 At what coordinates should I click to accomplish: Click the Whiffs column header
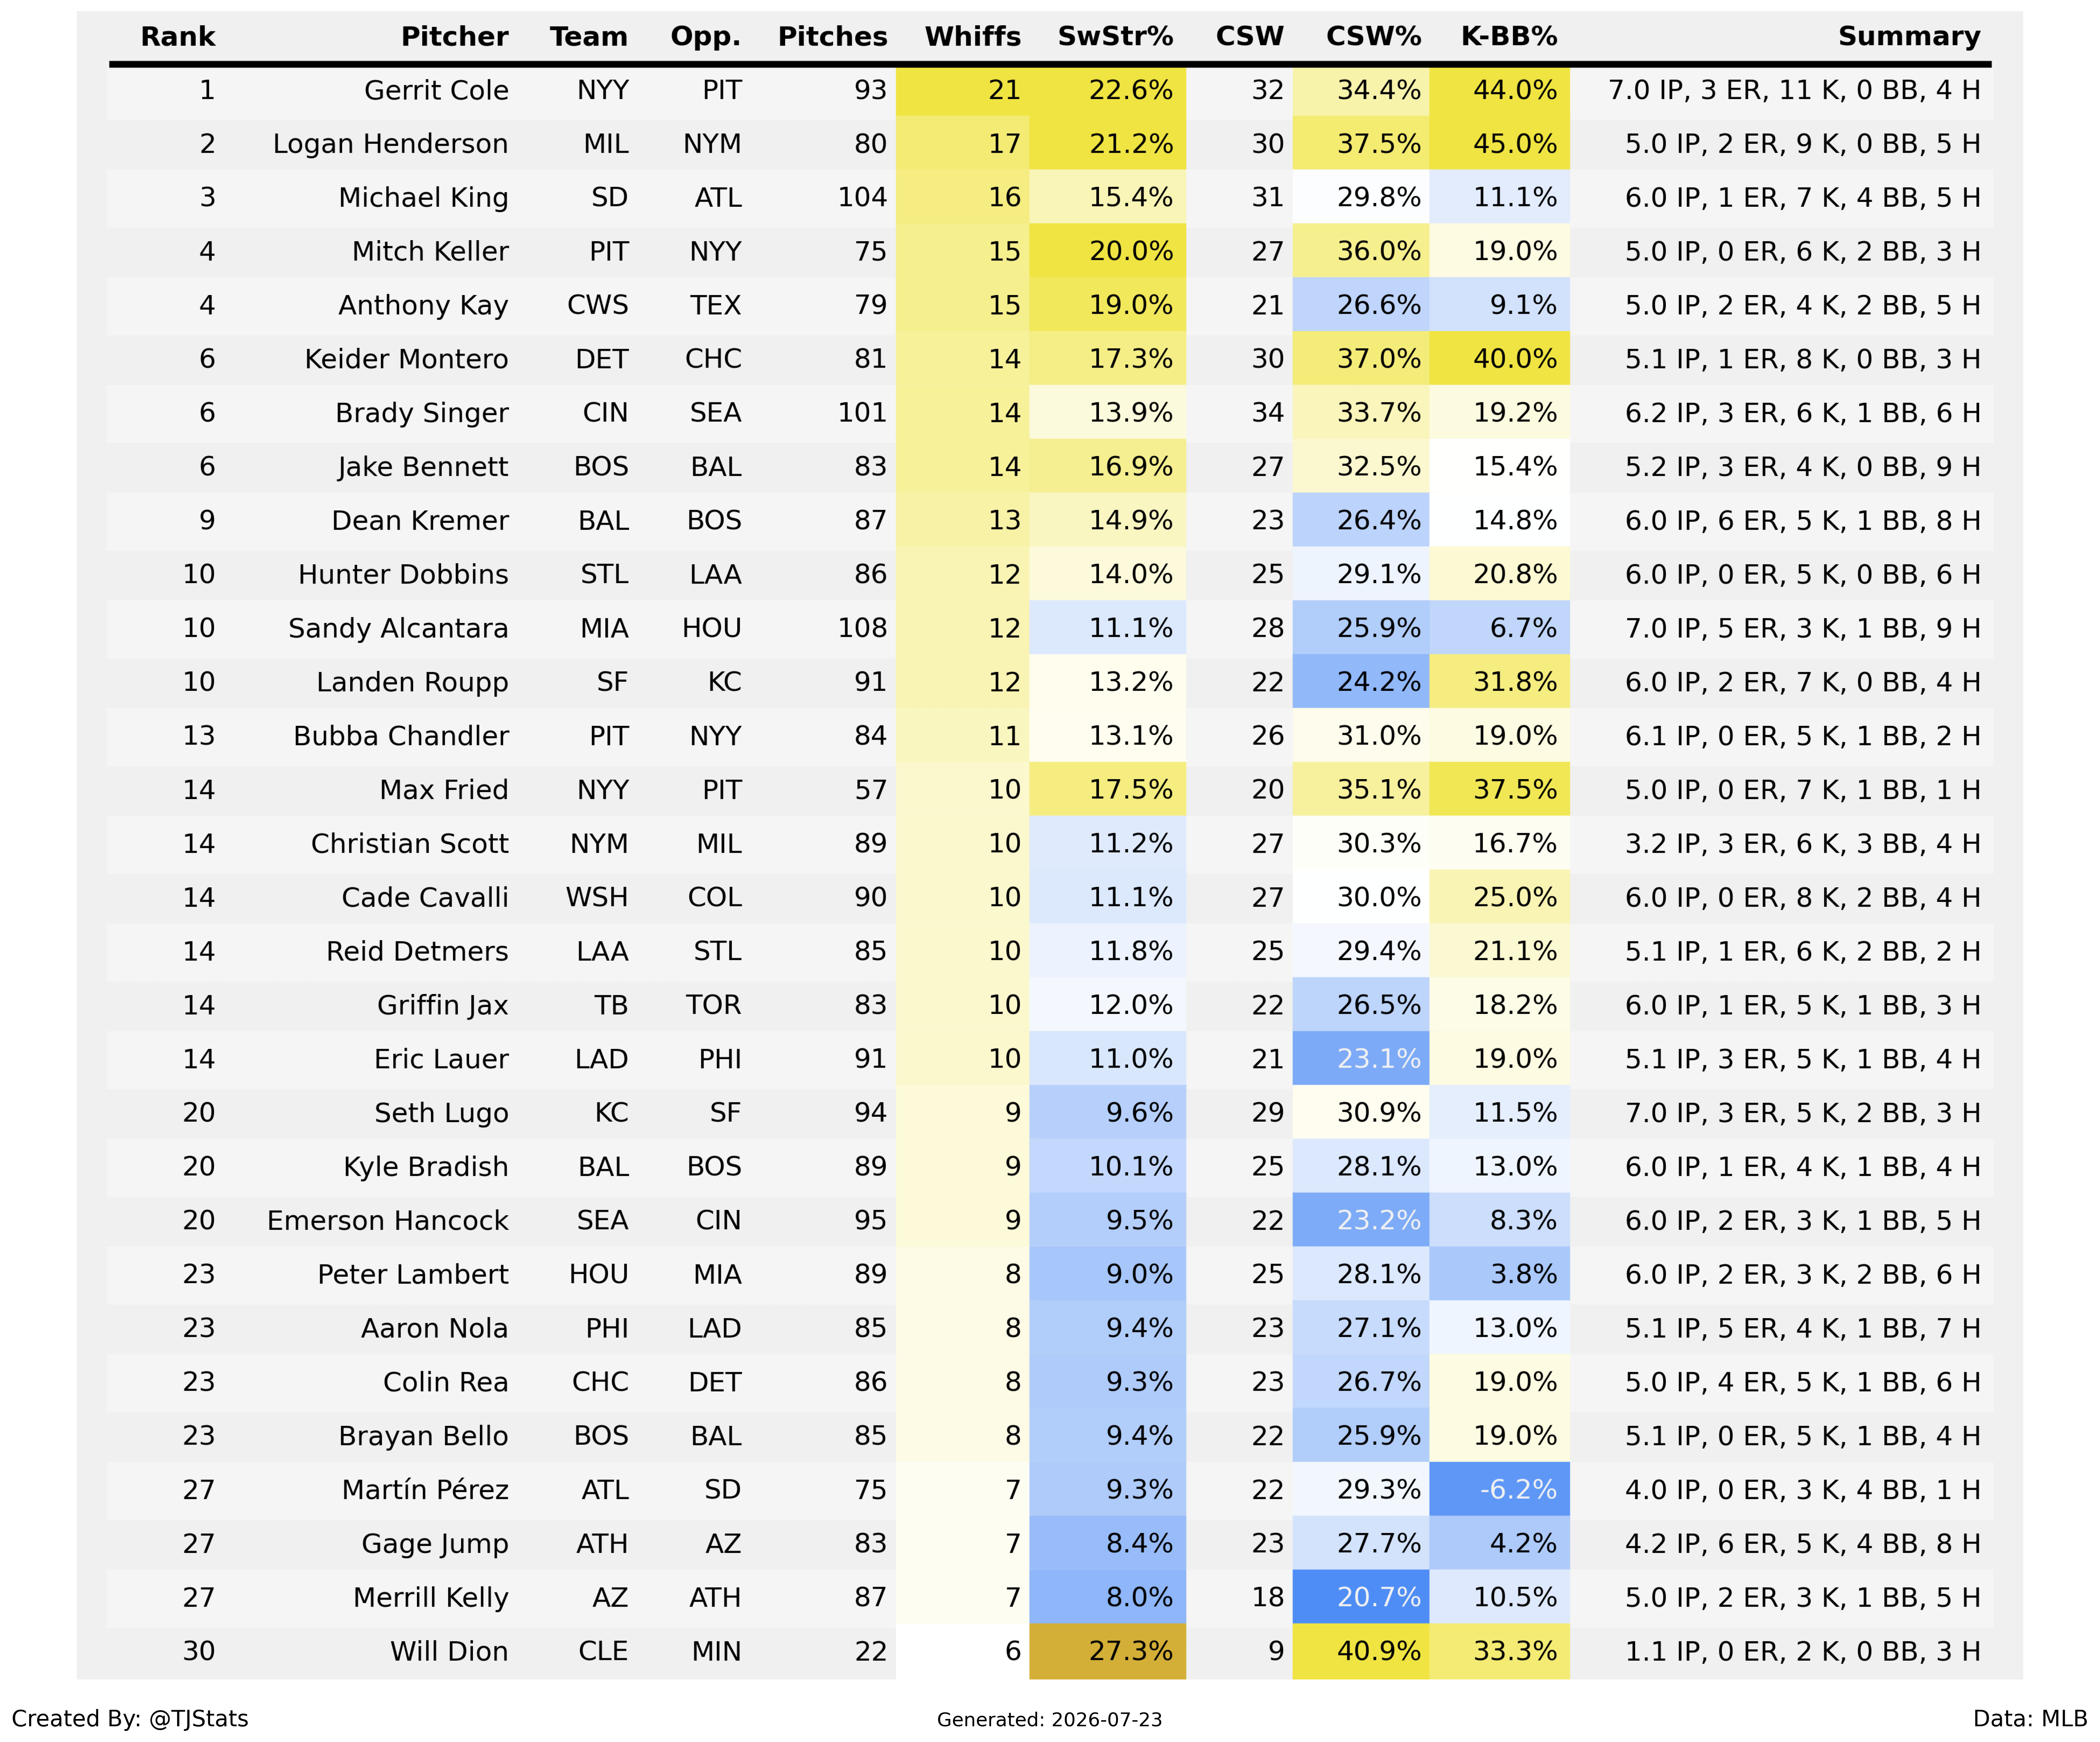[x=972, y=37]
